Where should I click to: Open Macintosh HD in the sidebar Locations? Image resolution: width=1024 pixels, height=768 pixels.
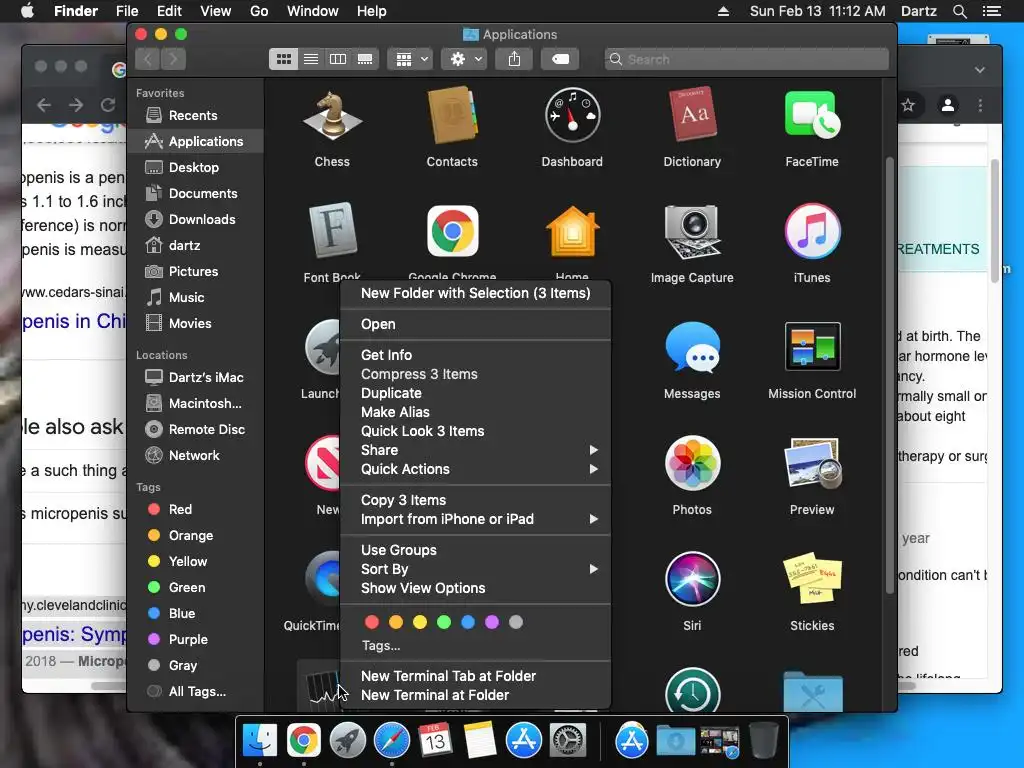196,404
